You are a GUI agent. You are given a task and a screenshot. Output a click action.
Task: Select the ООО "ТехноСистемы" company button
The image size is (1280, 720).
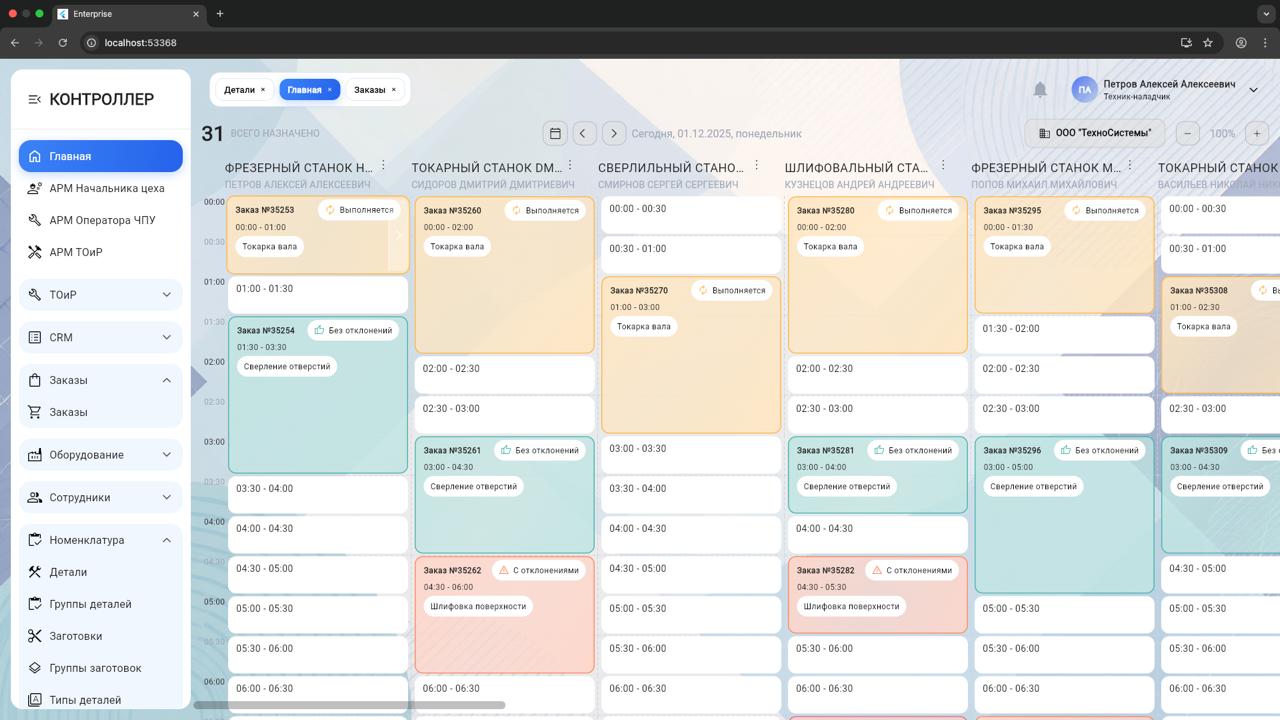click(1094, 133)
